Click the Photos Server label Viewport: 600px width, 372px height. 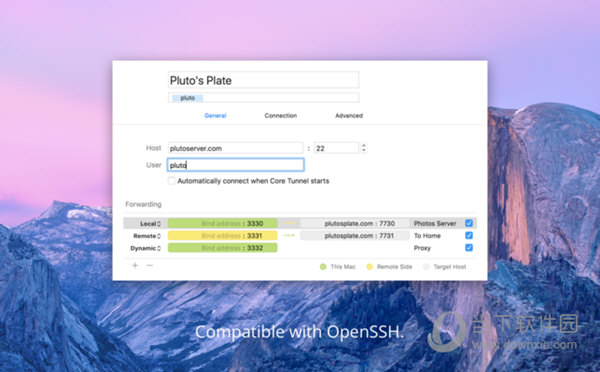pyautogui.click(x=435, y=224)
